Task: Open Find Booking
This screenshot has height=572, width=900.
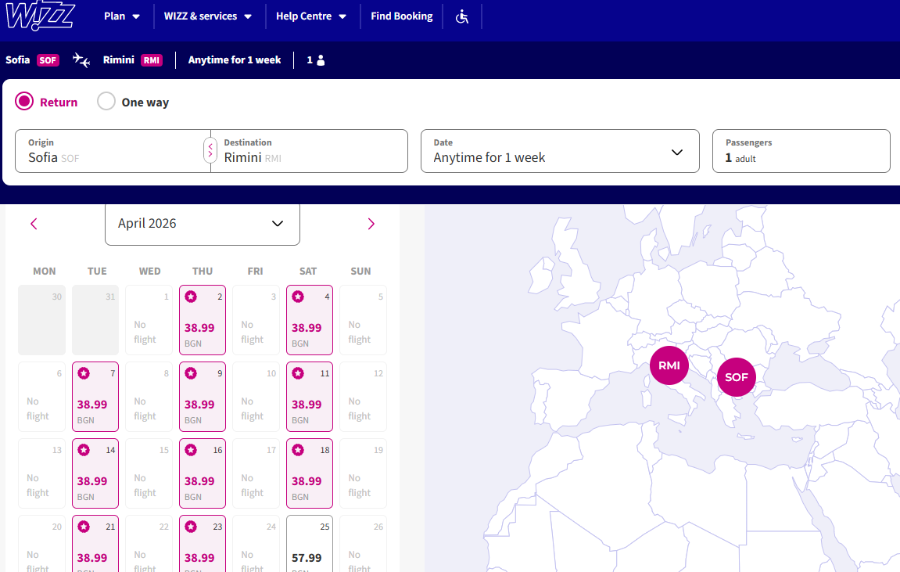Action: click(x=402, y=17)
